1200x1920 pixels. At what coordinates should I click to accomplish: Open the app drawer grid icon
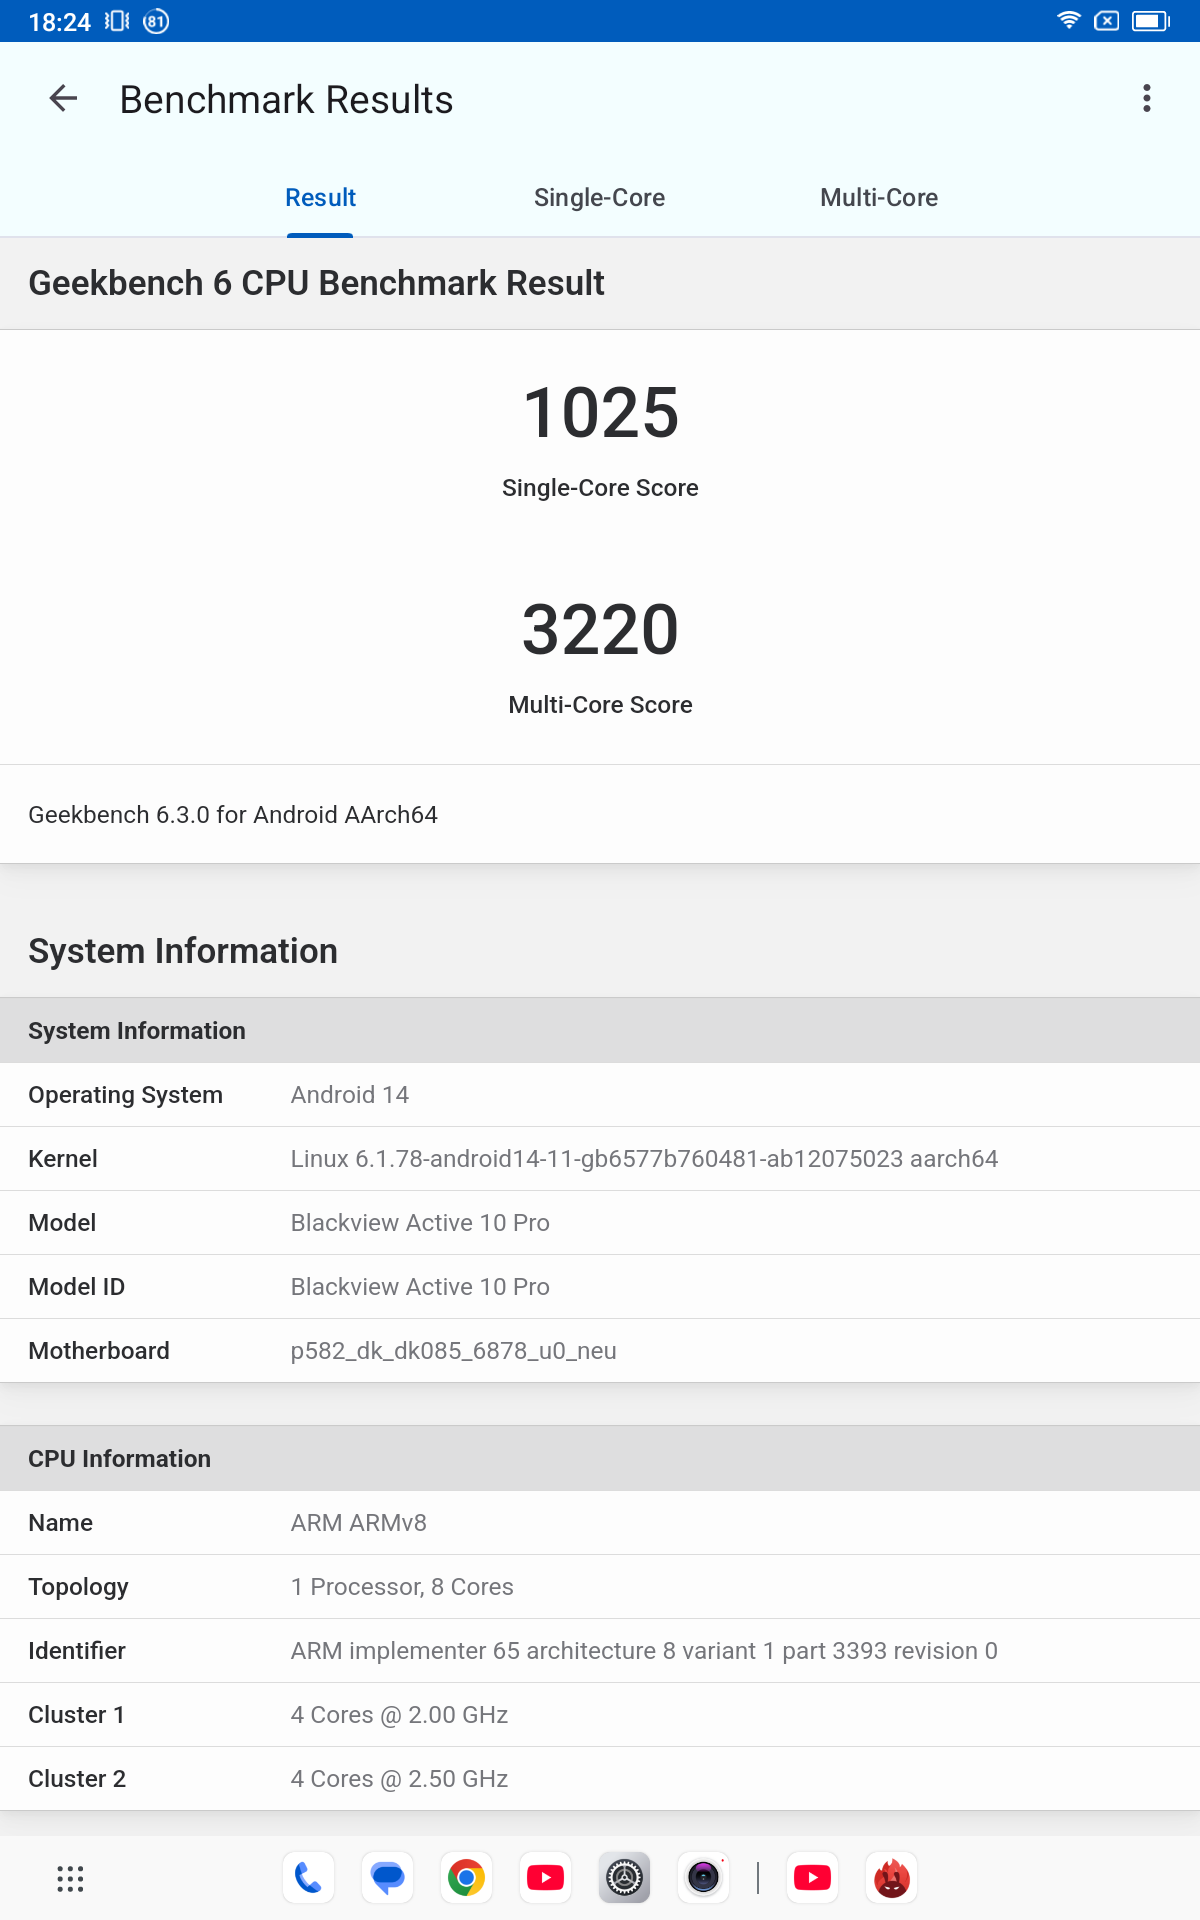[x=70, y=1878]
